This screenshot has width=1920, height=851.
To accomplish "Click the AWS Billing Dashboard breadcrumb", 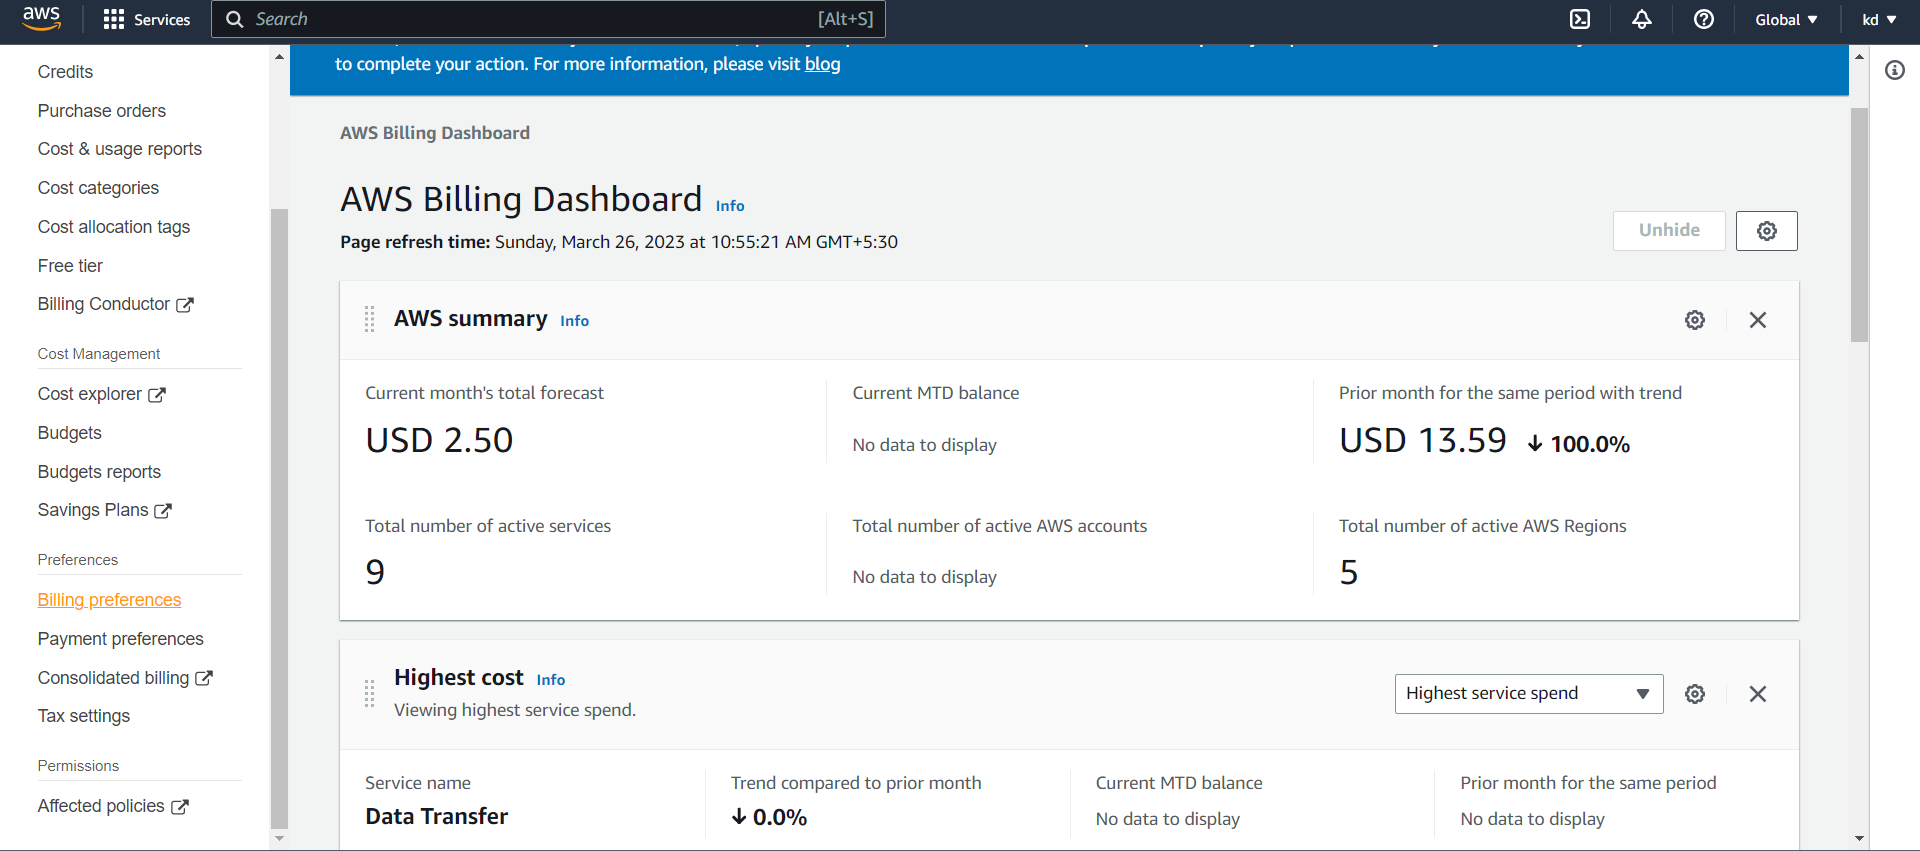I will 435,133.
